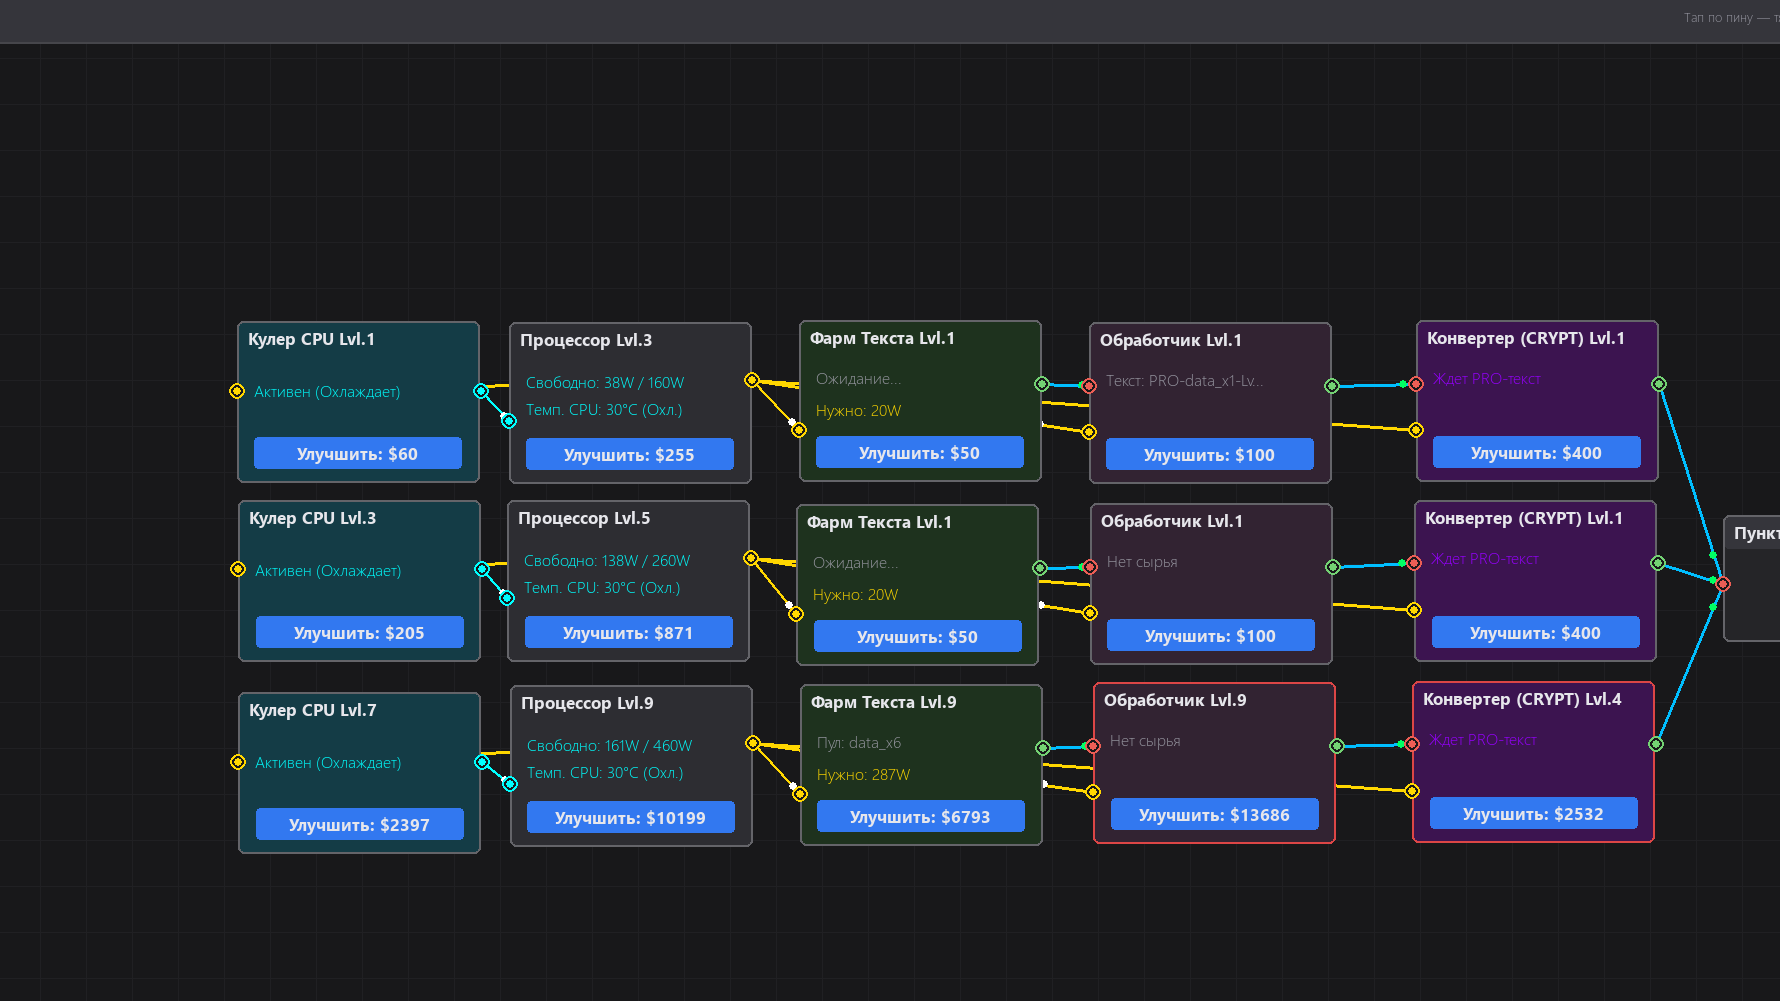Upgrade Кулер CPU Lvl.1 for $60
The width and height of the screenshot is (1780, 1001).
pos(358,453)
